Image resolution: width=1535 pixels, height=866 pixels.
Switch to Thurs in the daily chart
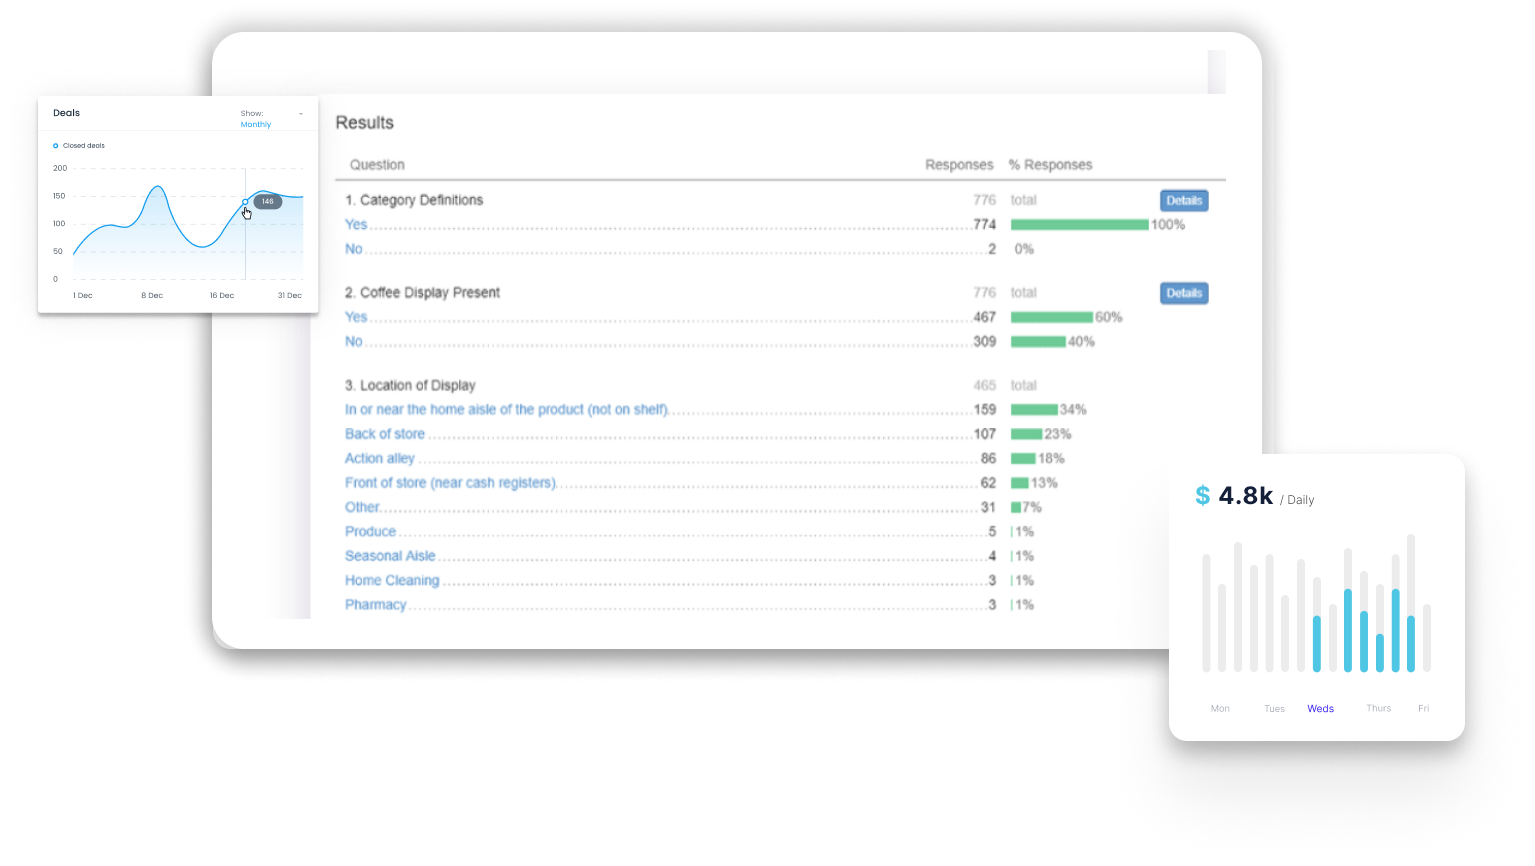1378,708
